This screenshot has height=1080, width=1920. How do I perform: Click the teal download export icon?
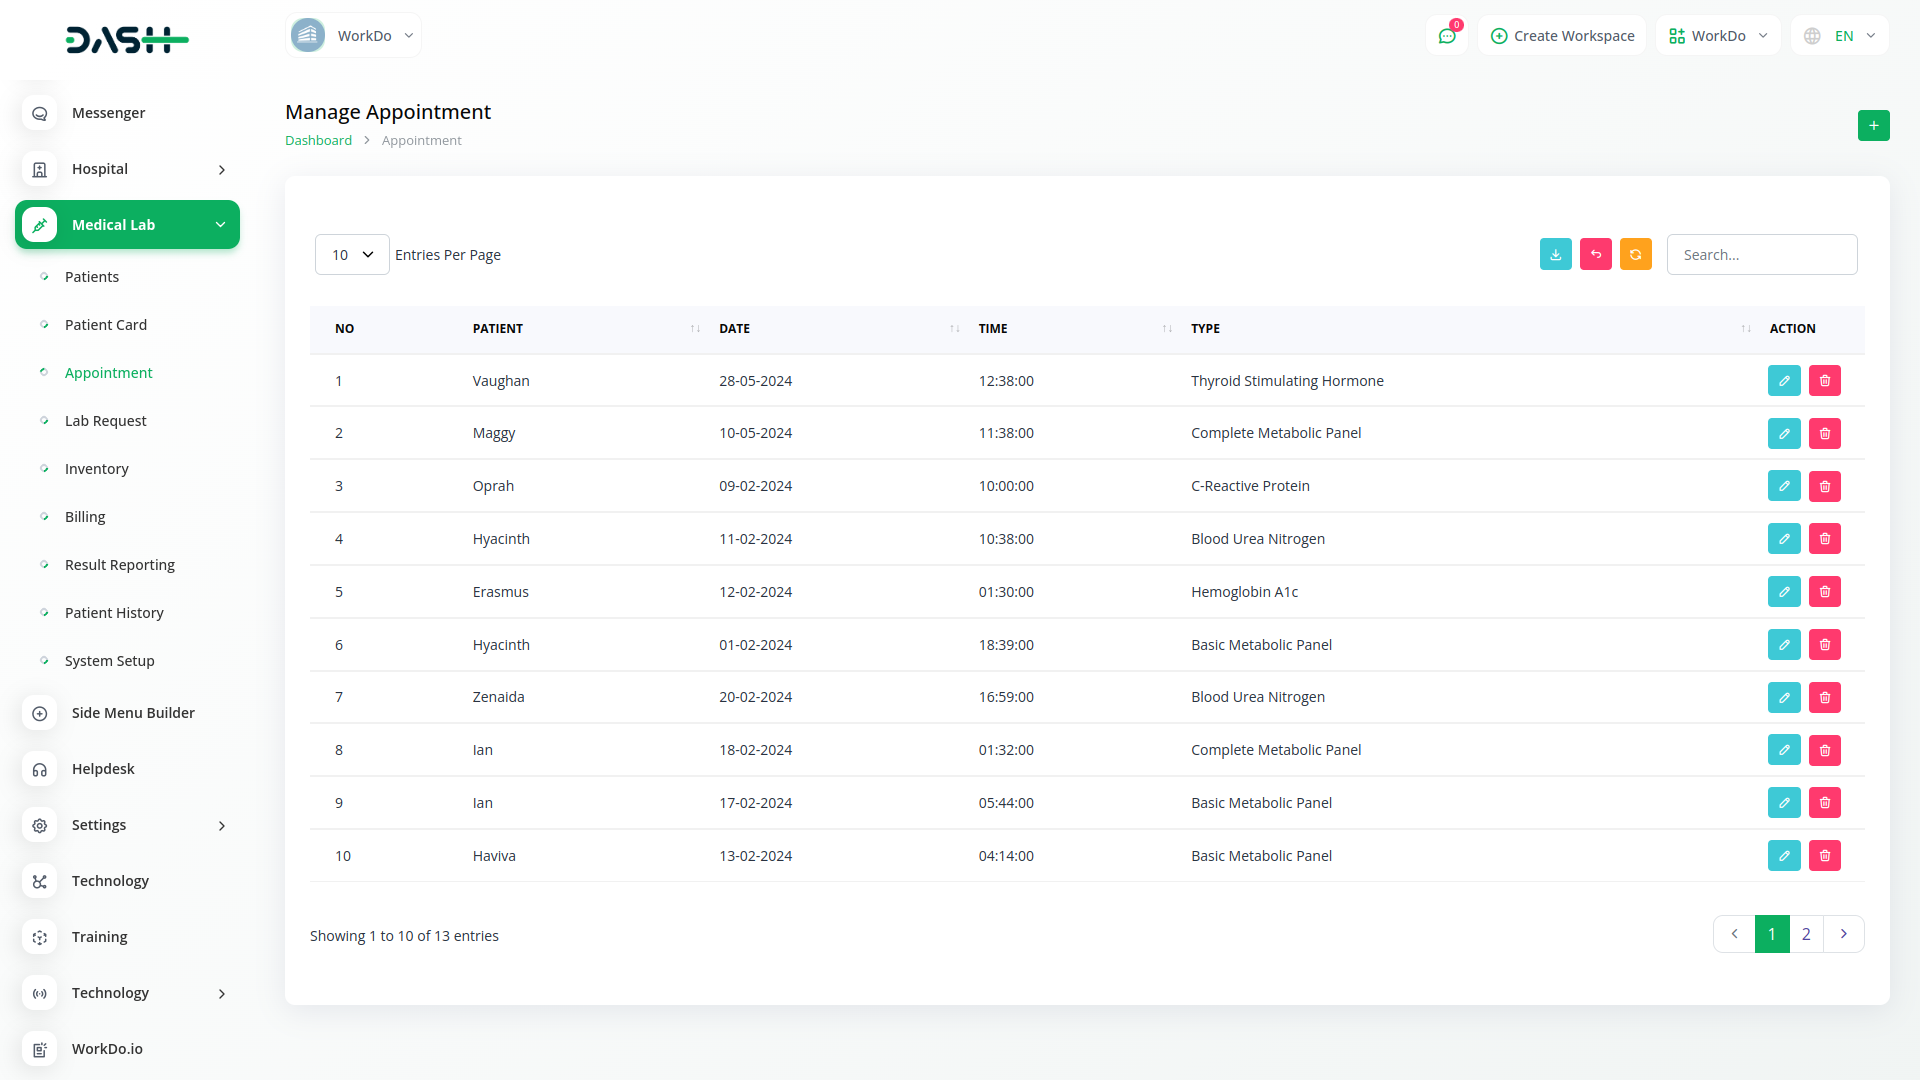click(1555, 255)
